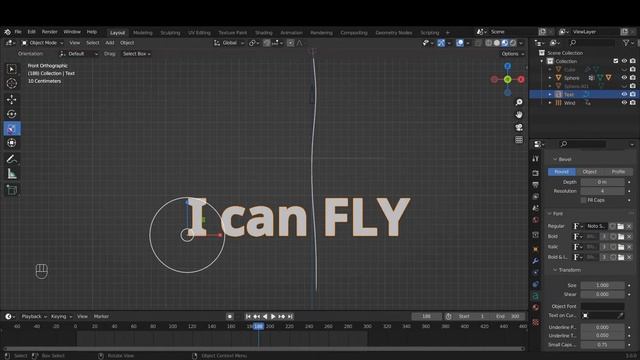Viewport: 640px width, 360px height.
Task: Toggle proportional editing in header
Action: click(x=290, y=43)
